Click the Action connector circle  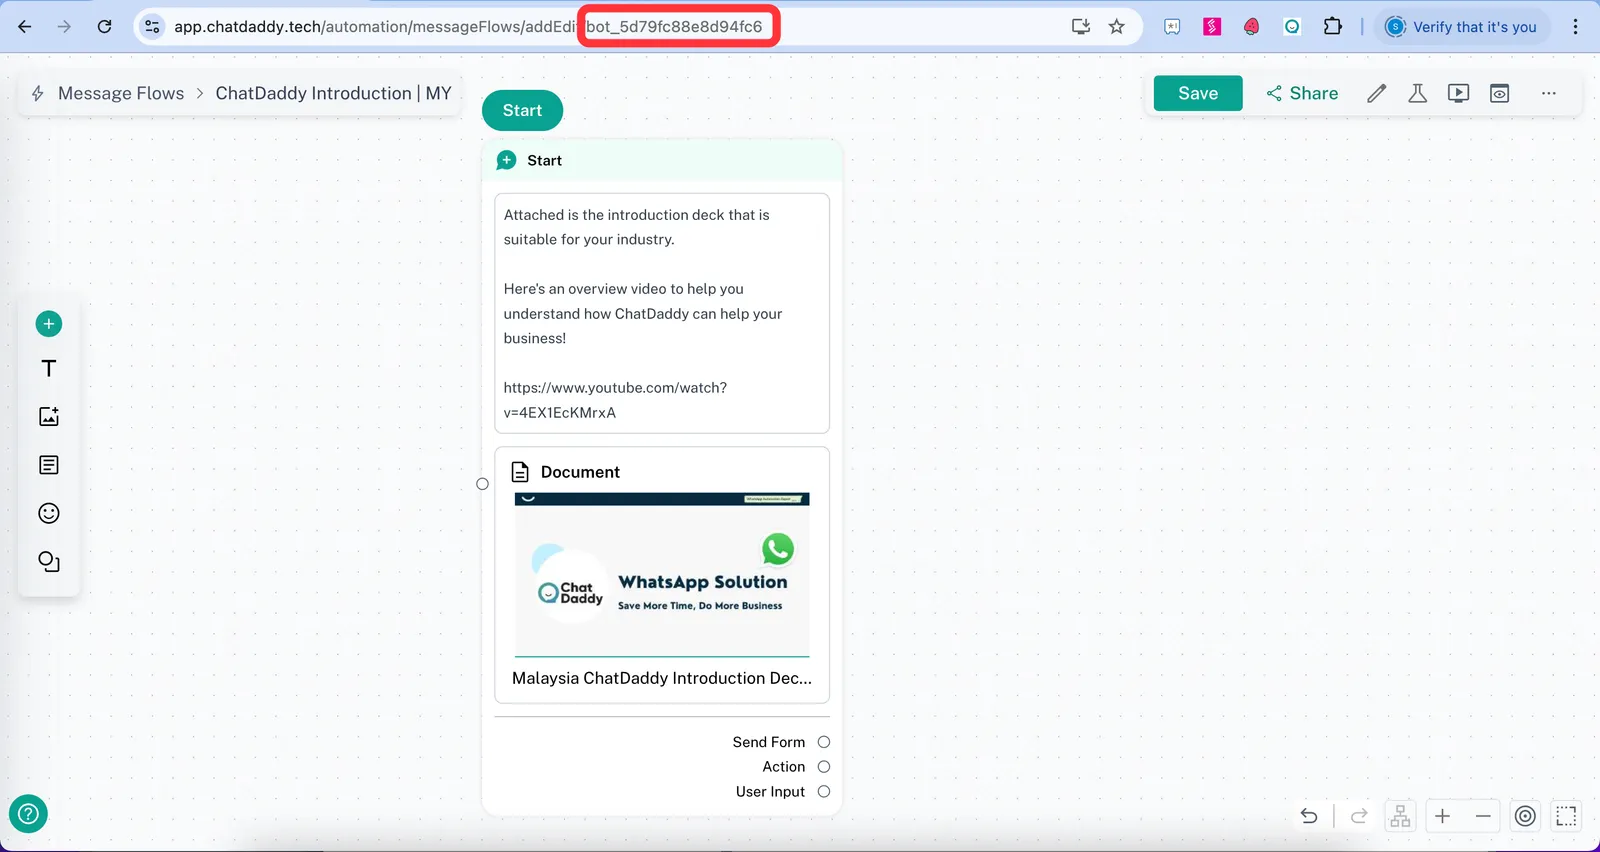point(824,767)
